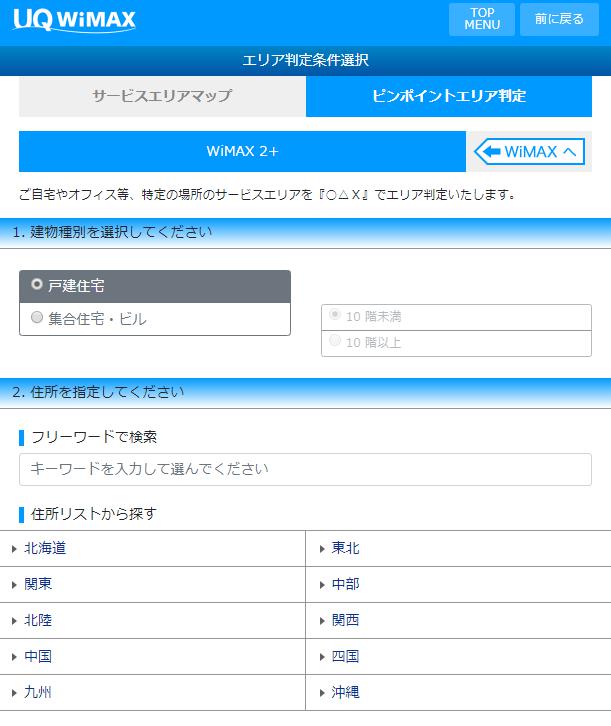Choose the 10 階未満 radio option
Viewport: 611px width, 726px height.
335,315
